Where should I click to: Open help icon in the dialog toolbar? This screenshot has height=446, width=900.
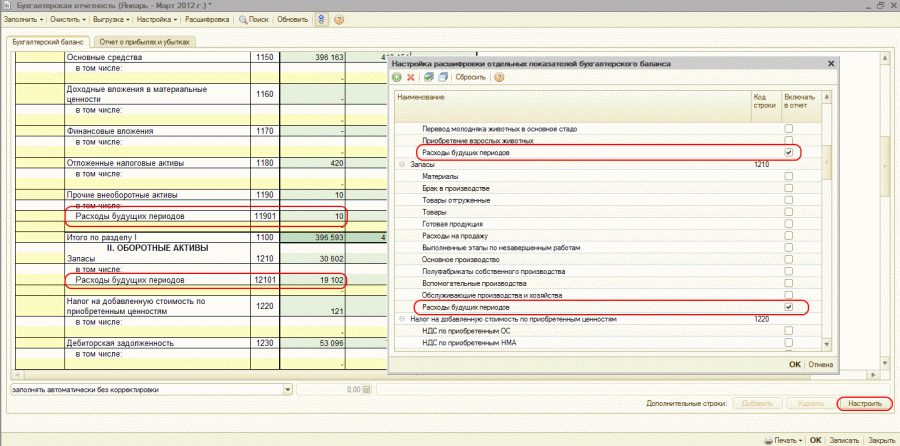pos(499,77)
